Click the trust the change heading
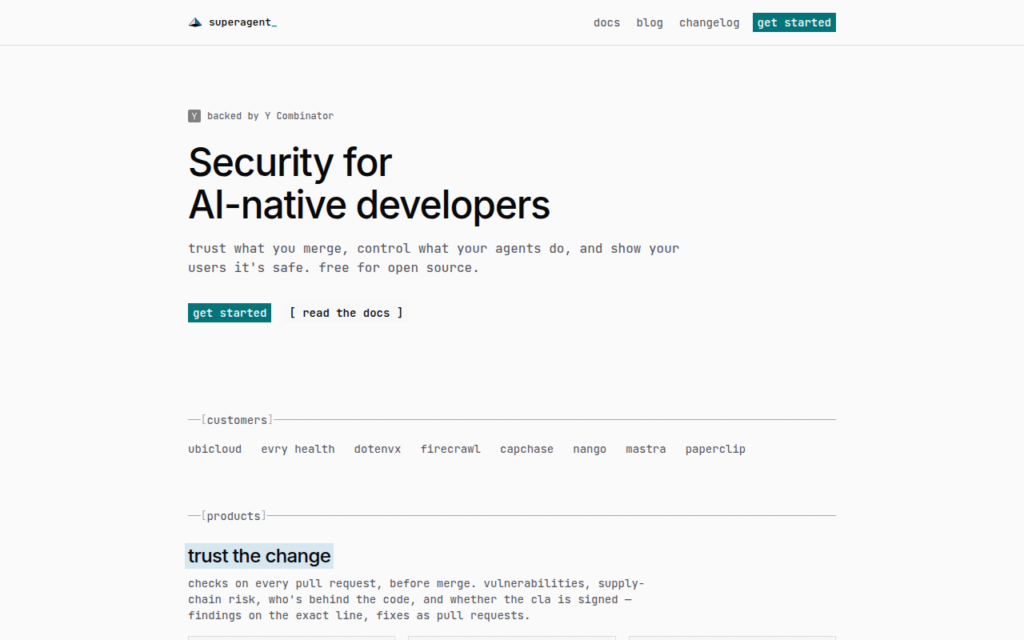This screenshot has width=1024, height=640. coord(259,556)
